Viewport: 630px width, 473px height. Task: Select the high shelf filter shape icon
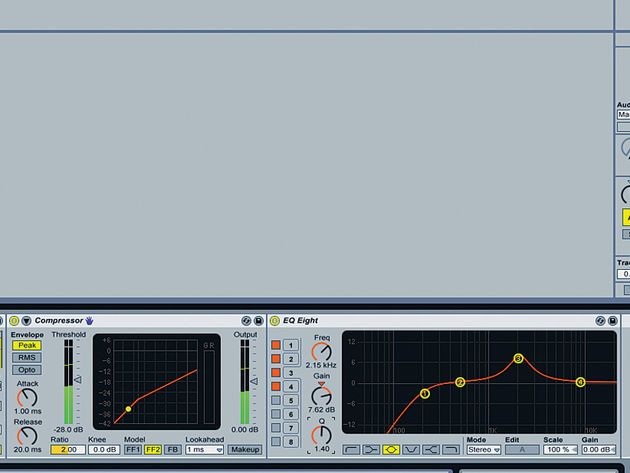(431, 450)
